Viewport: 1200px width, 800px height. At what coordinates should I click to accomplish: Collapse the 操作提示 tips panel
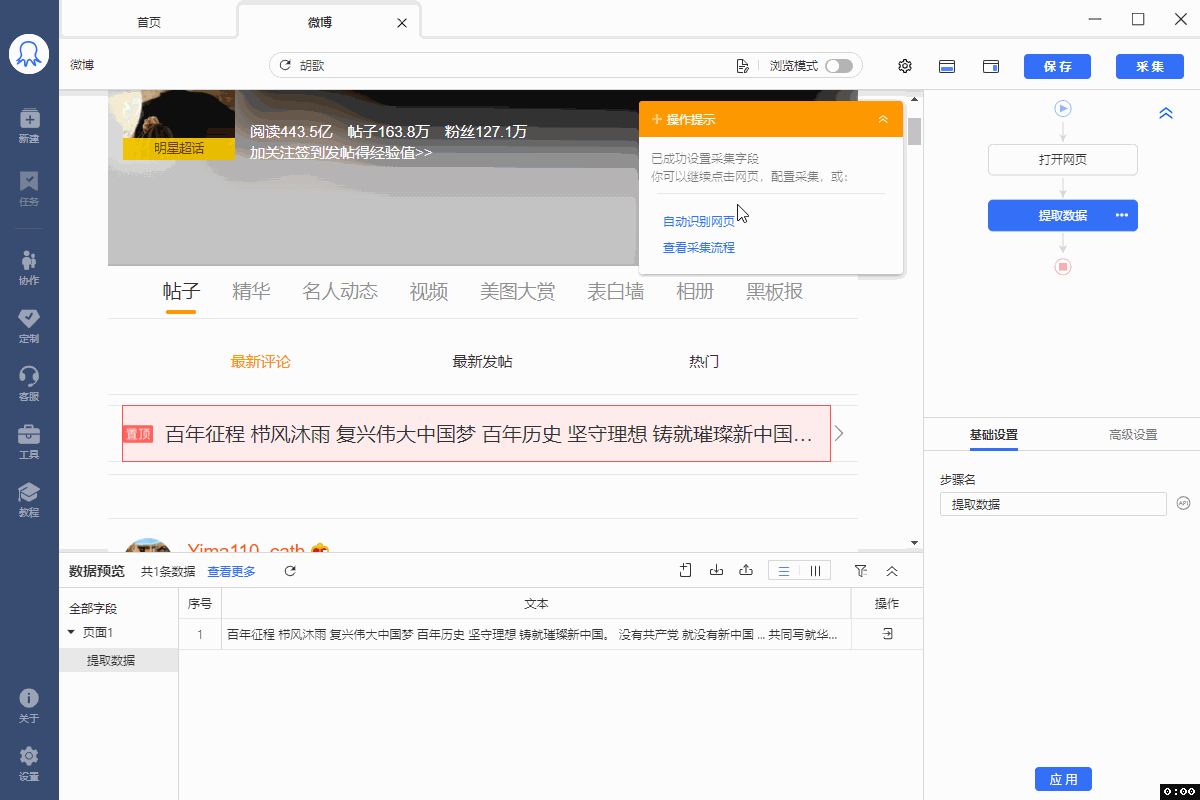pyautogui.click(x=883, y=119)
